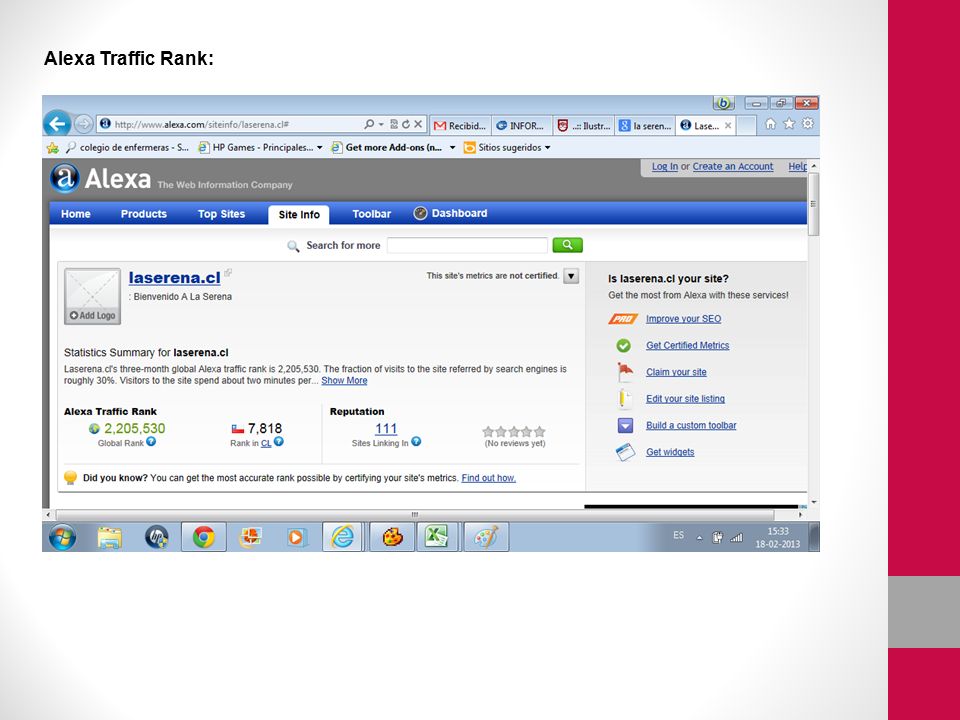Open the laserena.cl site link
Image resolution: width=960 pixels, height=720 pixels.
pos(174,277)
